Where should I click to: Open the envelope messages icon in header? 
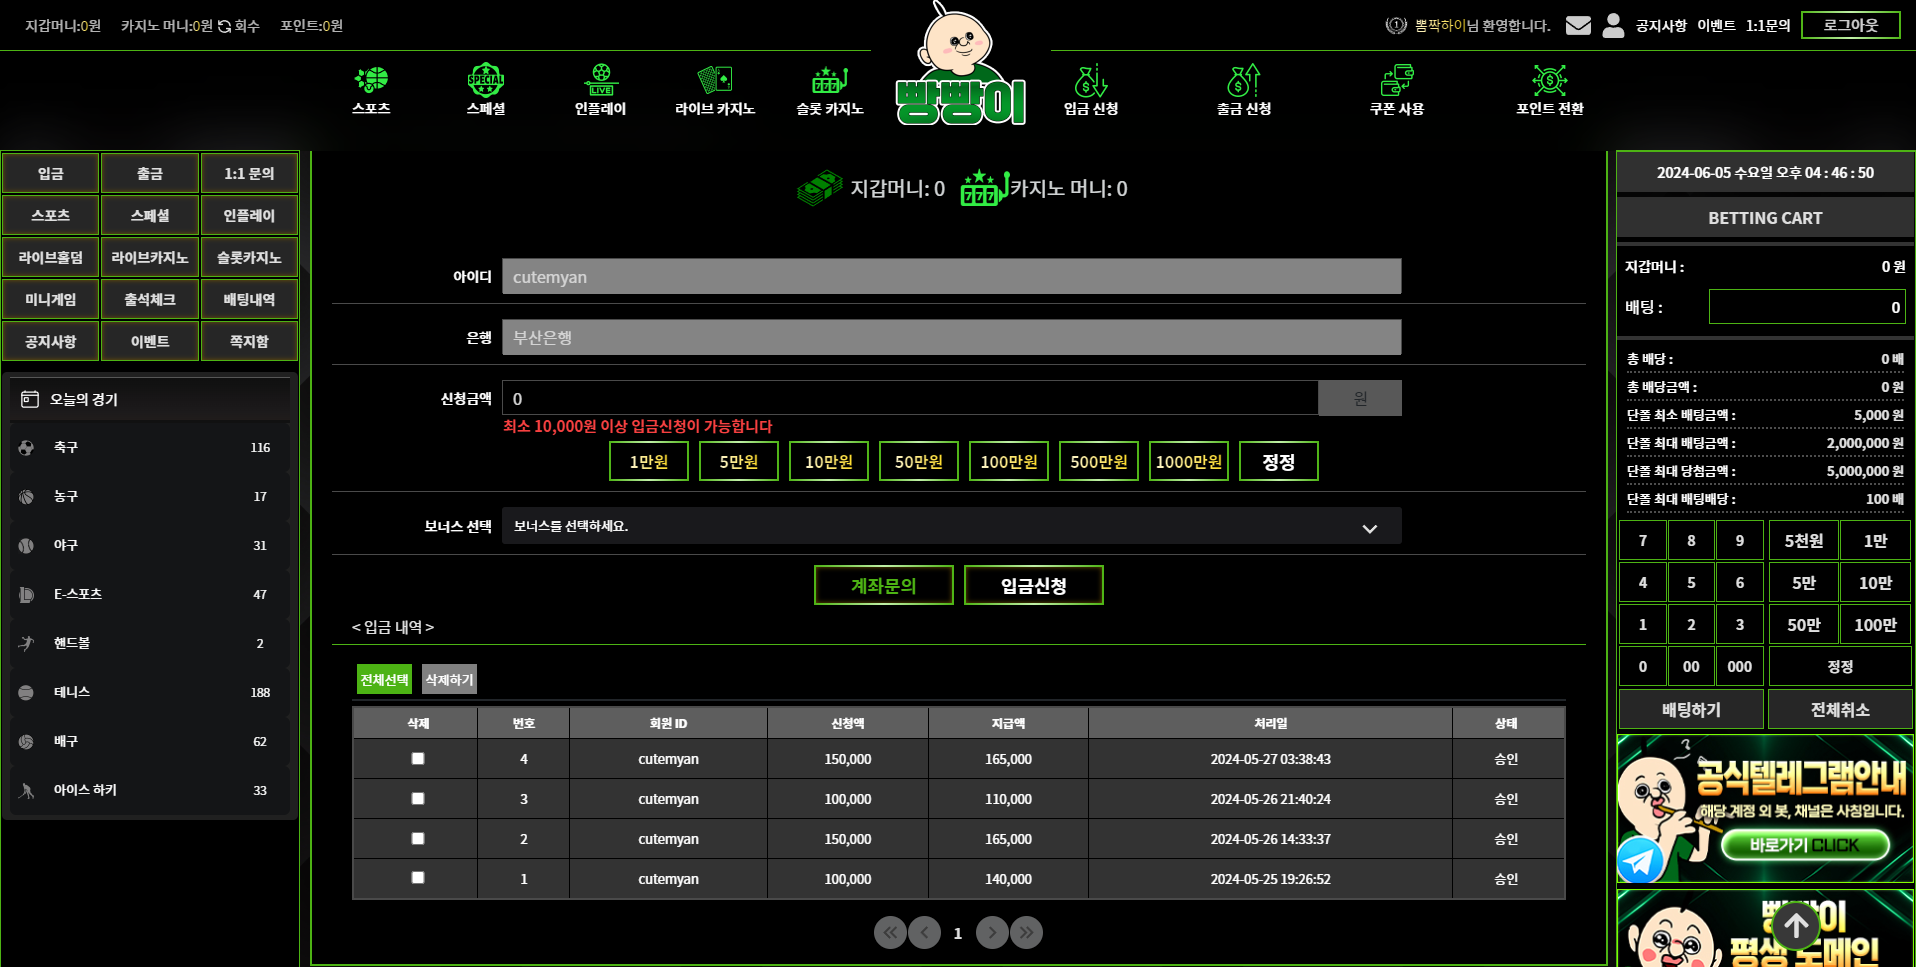(x=1578, y=25)
